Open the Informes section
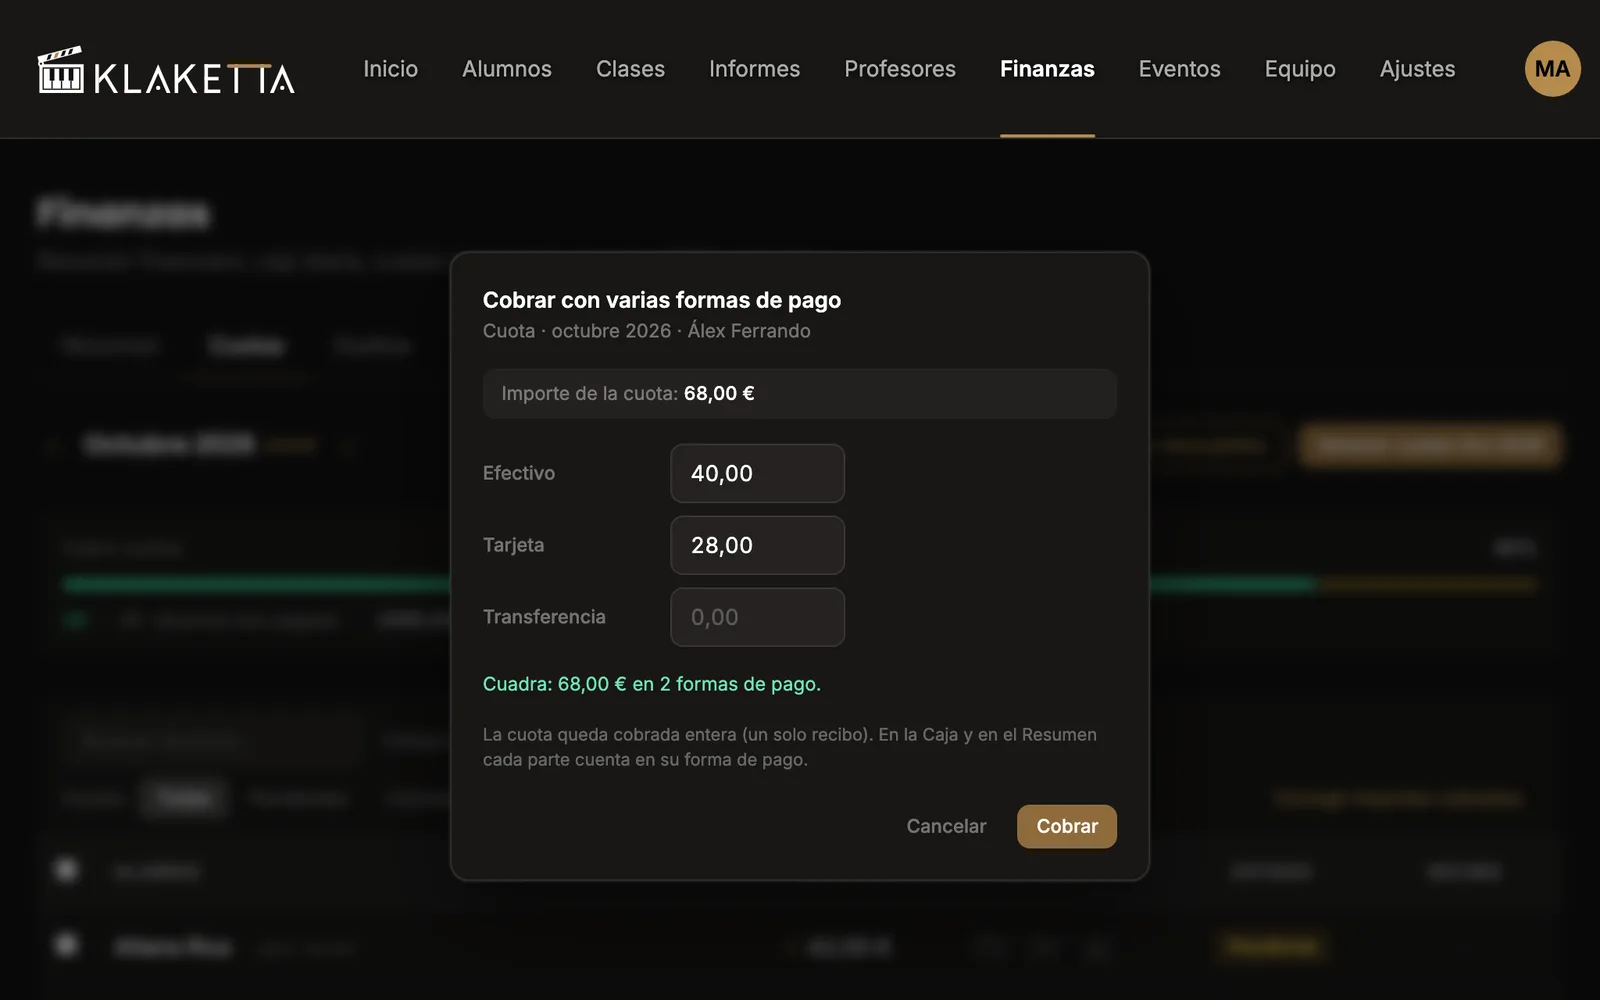This screenshot has height=1000, width=1600. click(754, 69)
